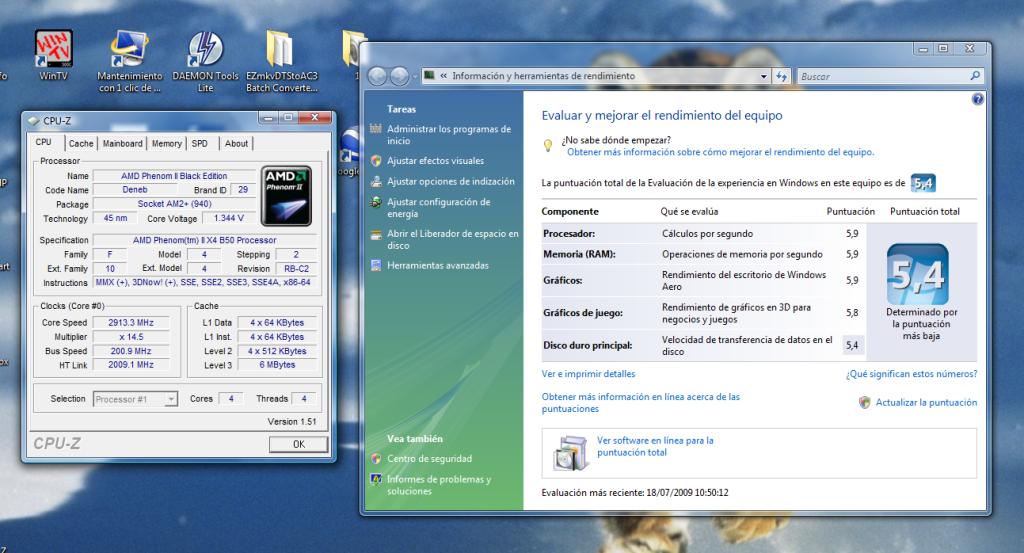Screen dimensions: 1024x553
Task: Select the SPD tab
Action: (x=199, y=144)
